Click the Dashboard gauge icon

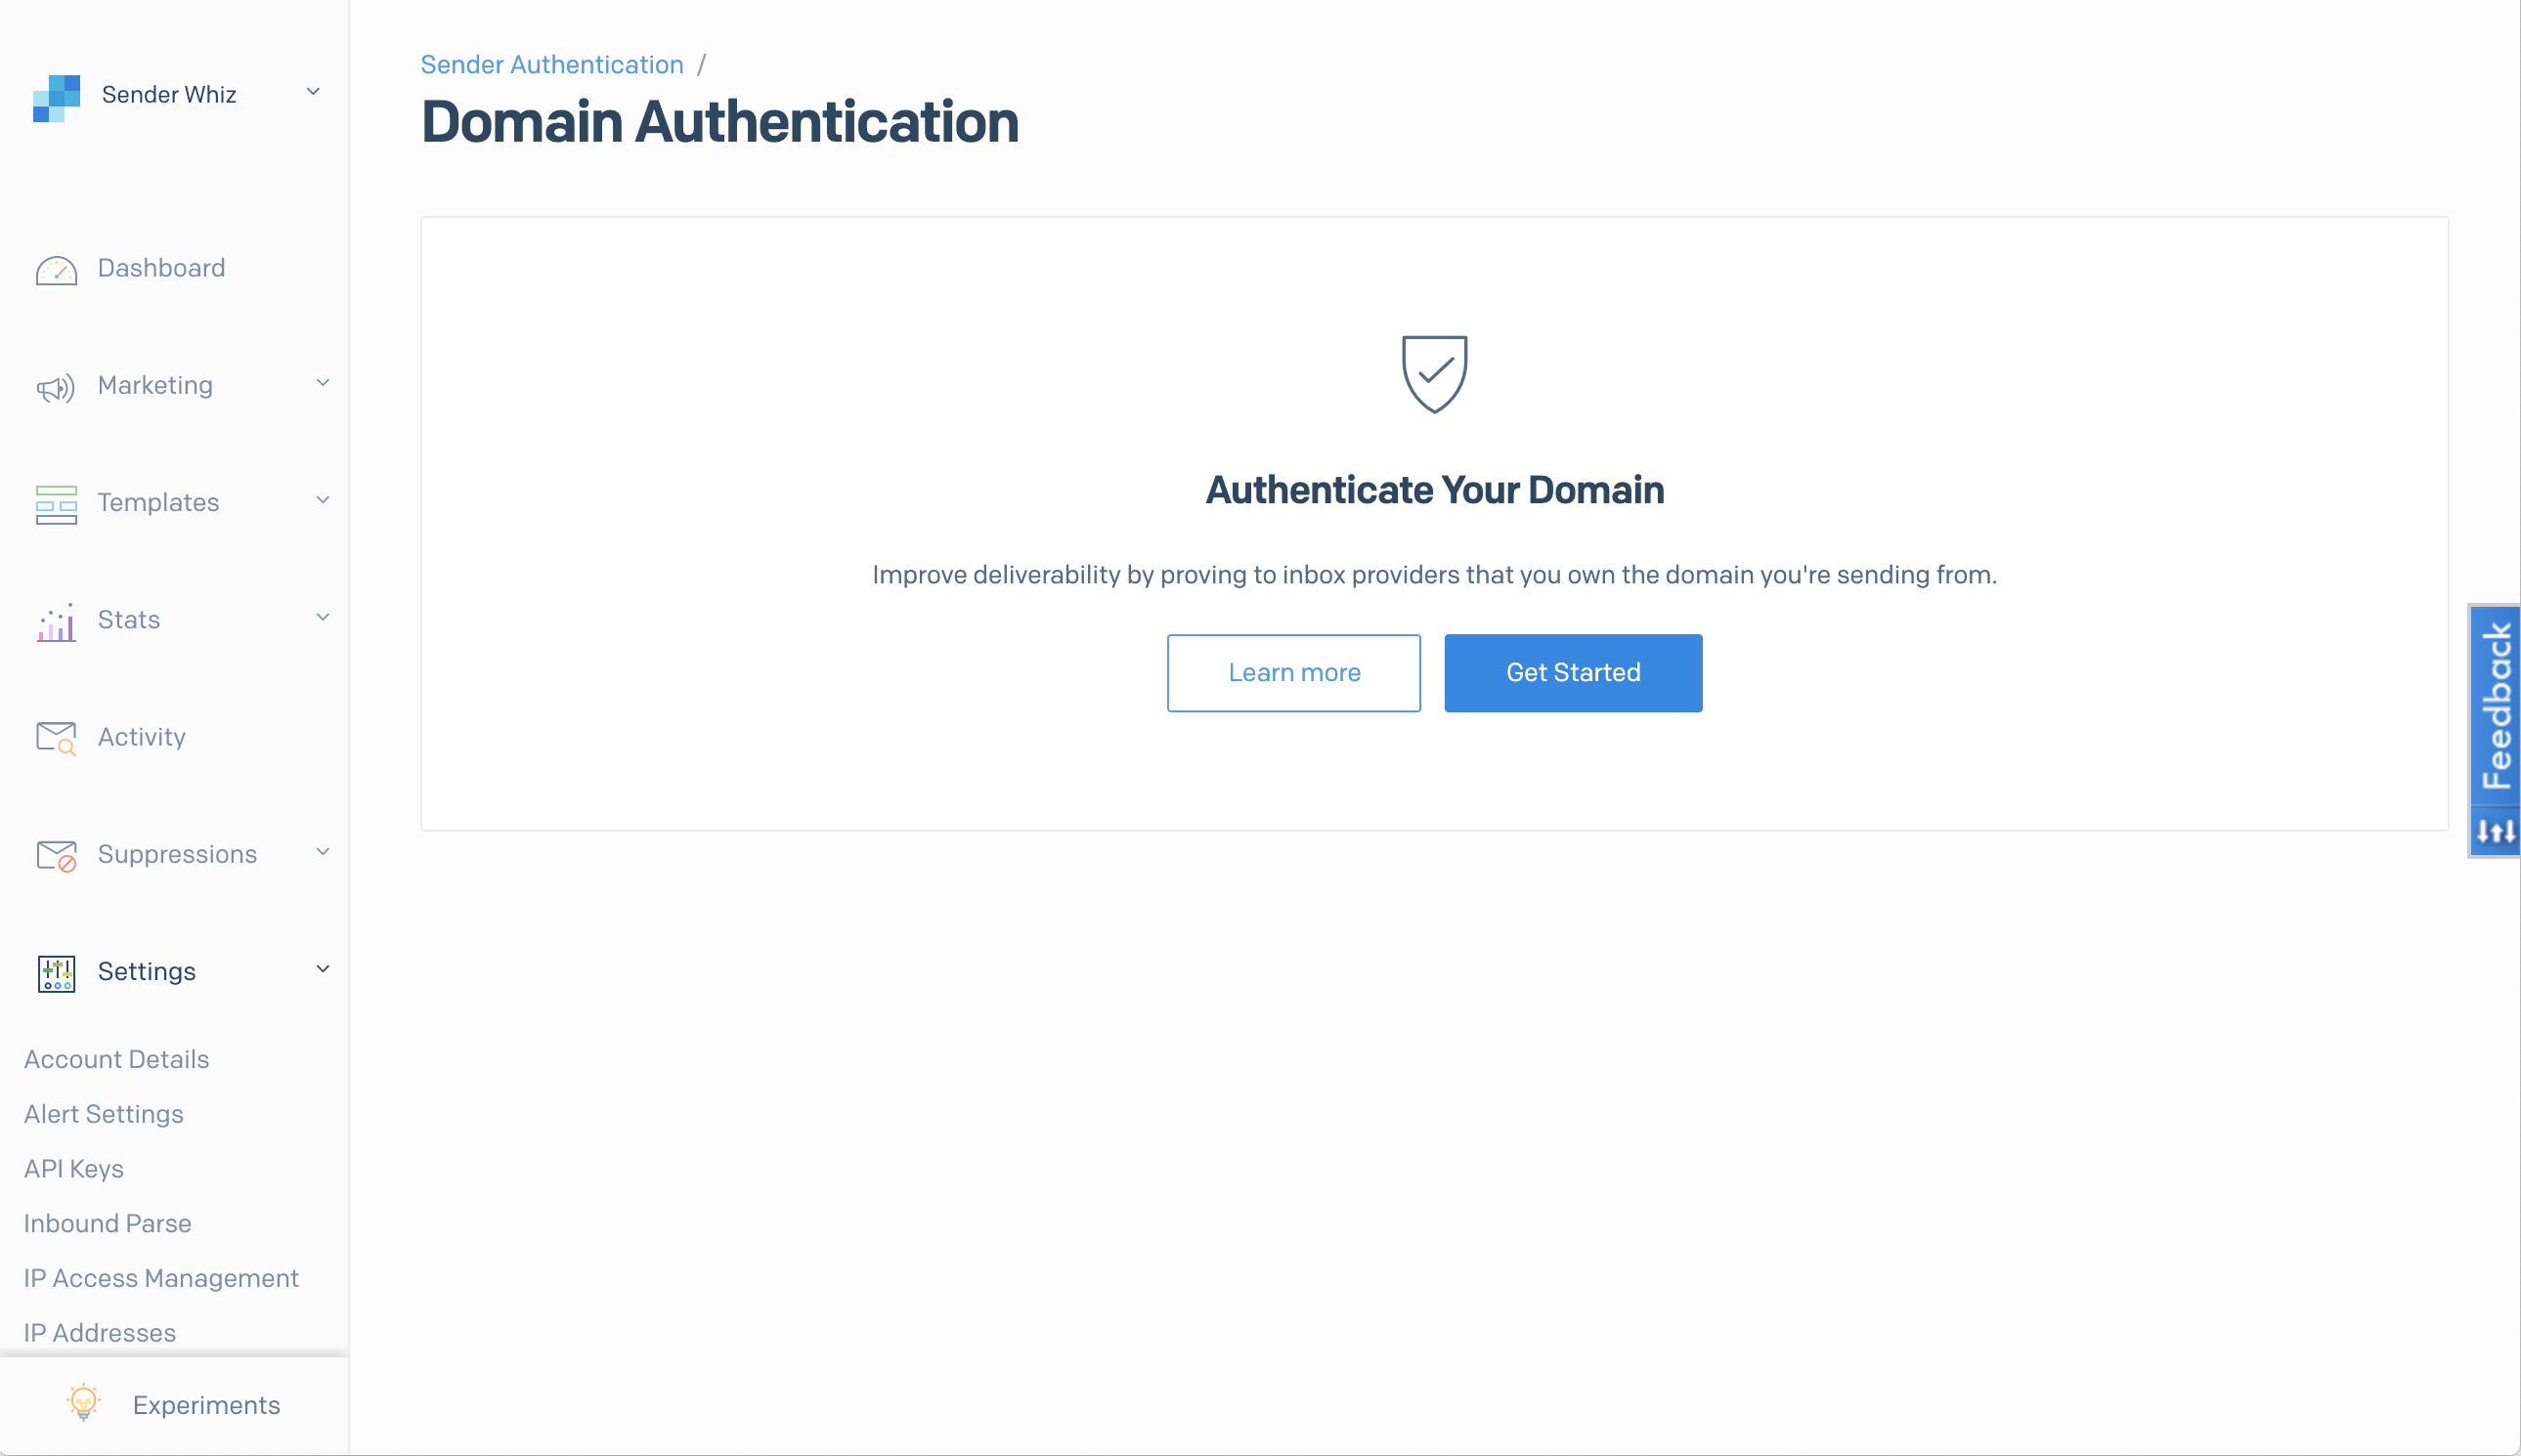click(x=56, y=270)
